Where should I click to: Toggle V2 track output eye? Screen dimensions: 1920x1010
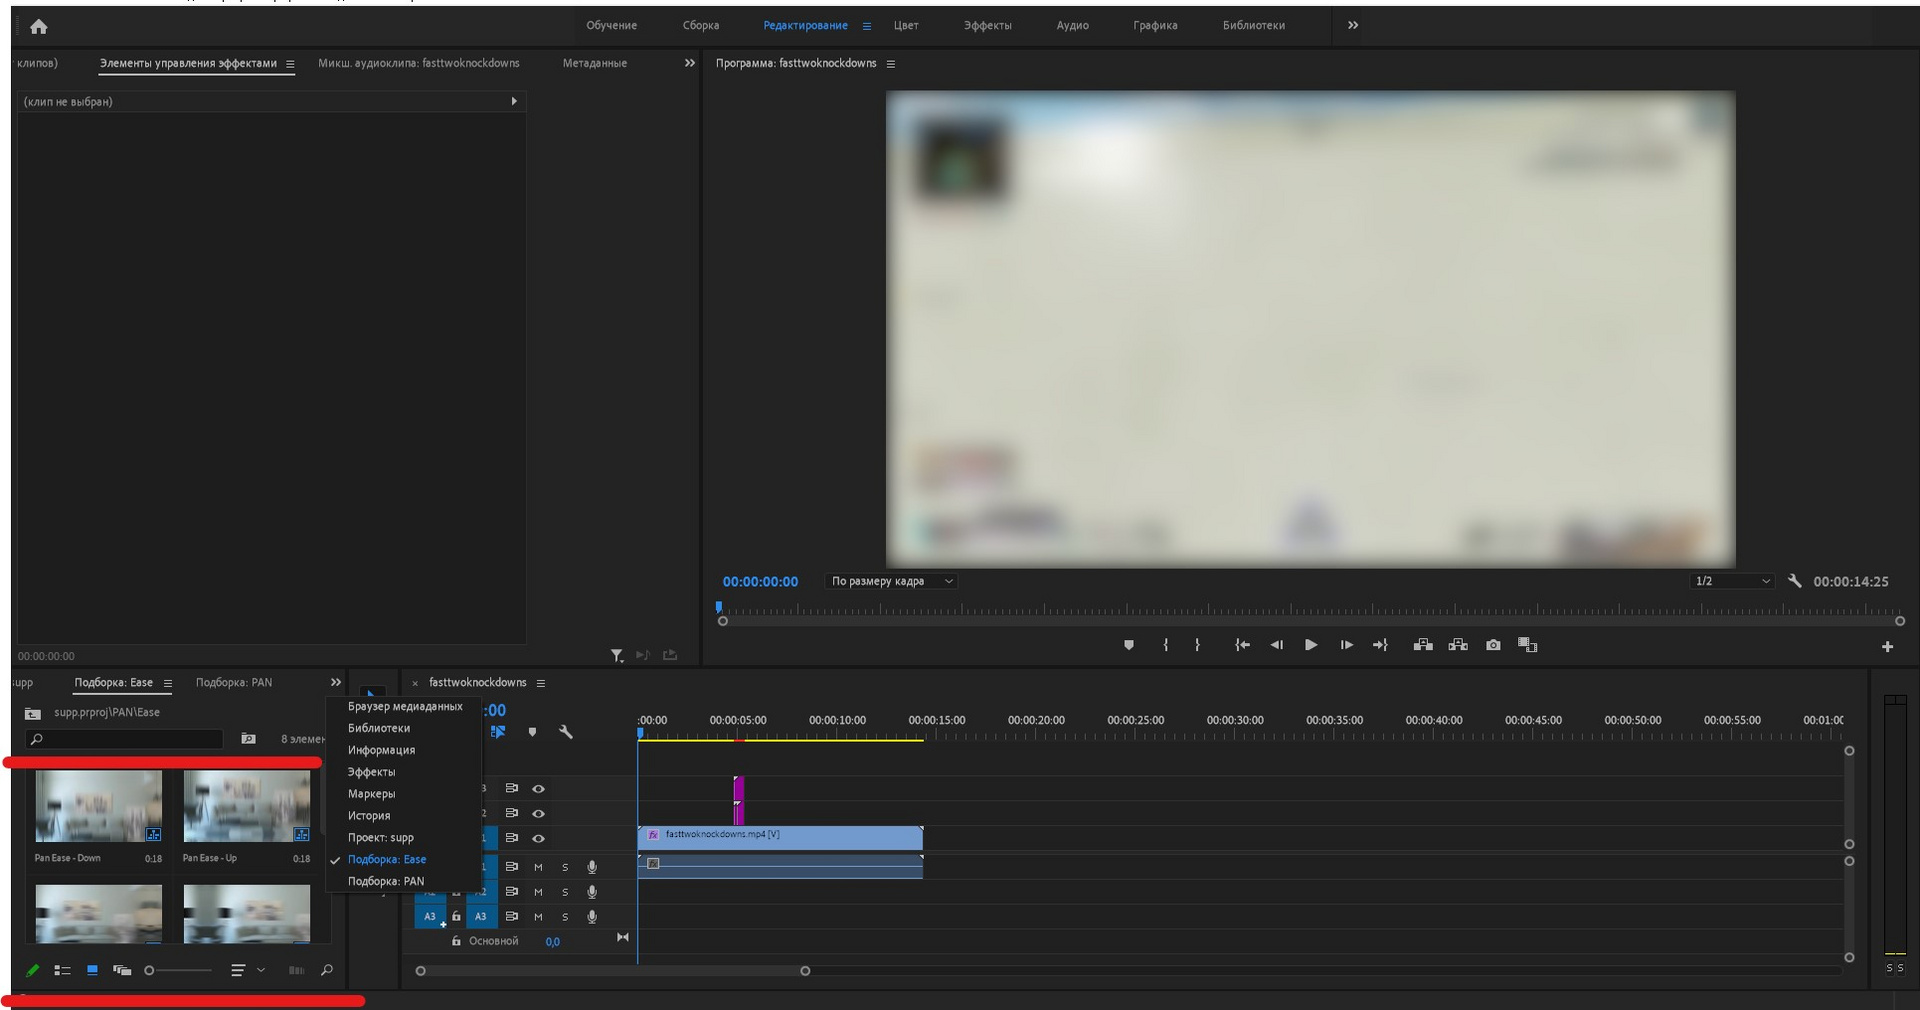tap(538, 814)
